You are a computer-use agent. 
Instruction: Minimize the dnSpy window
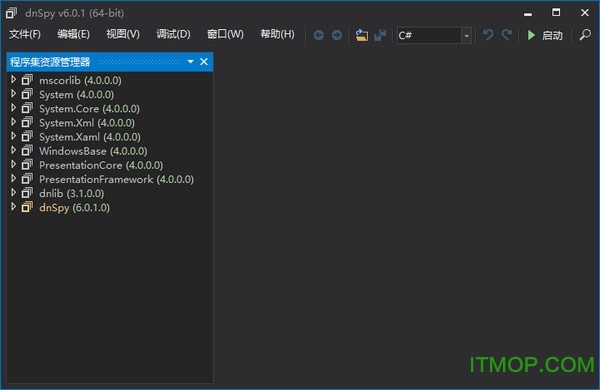(528, 13)
